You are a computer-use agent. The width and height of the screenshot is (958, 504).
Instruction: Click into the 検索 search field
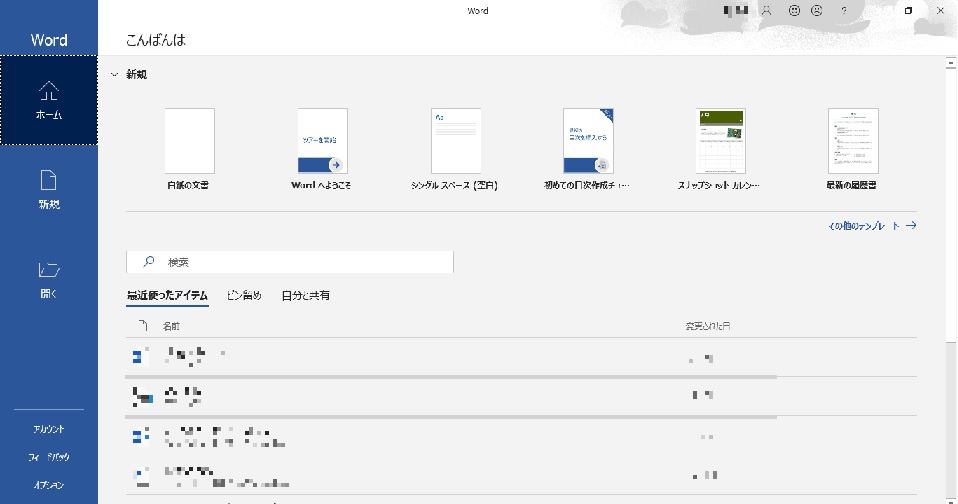[300, 262]
